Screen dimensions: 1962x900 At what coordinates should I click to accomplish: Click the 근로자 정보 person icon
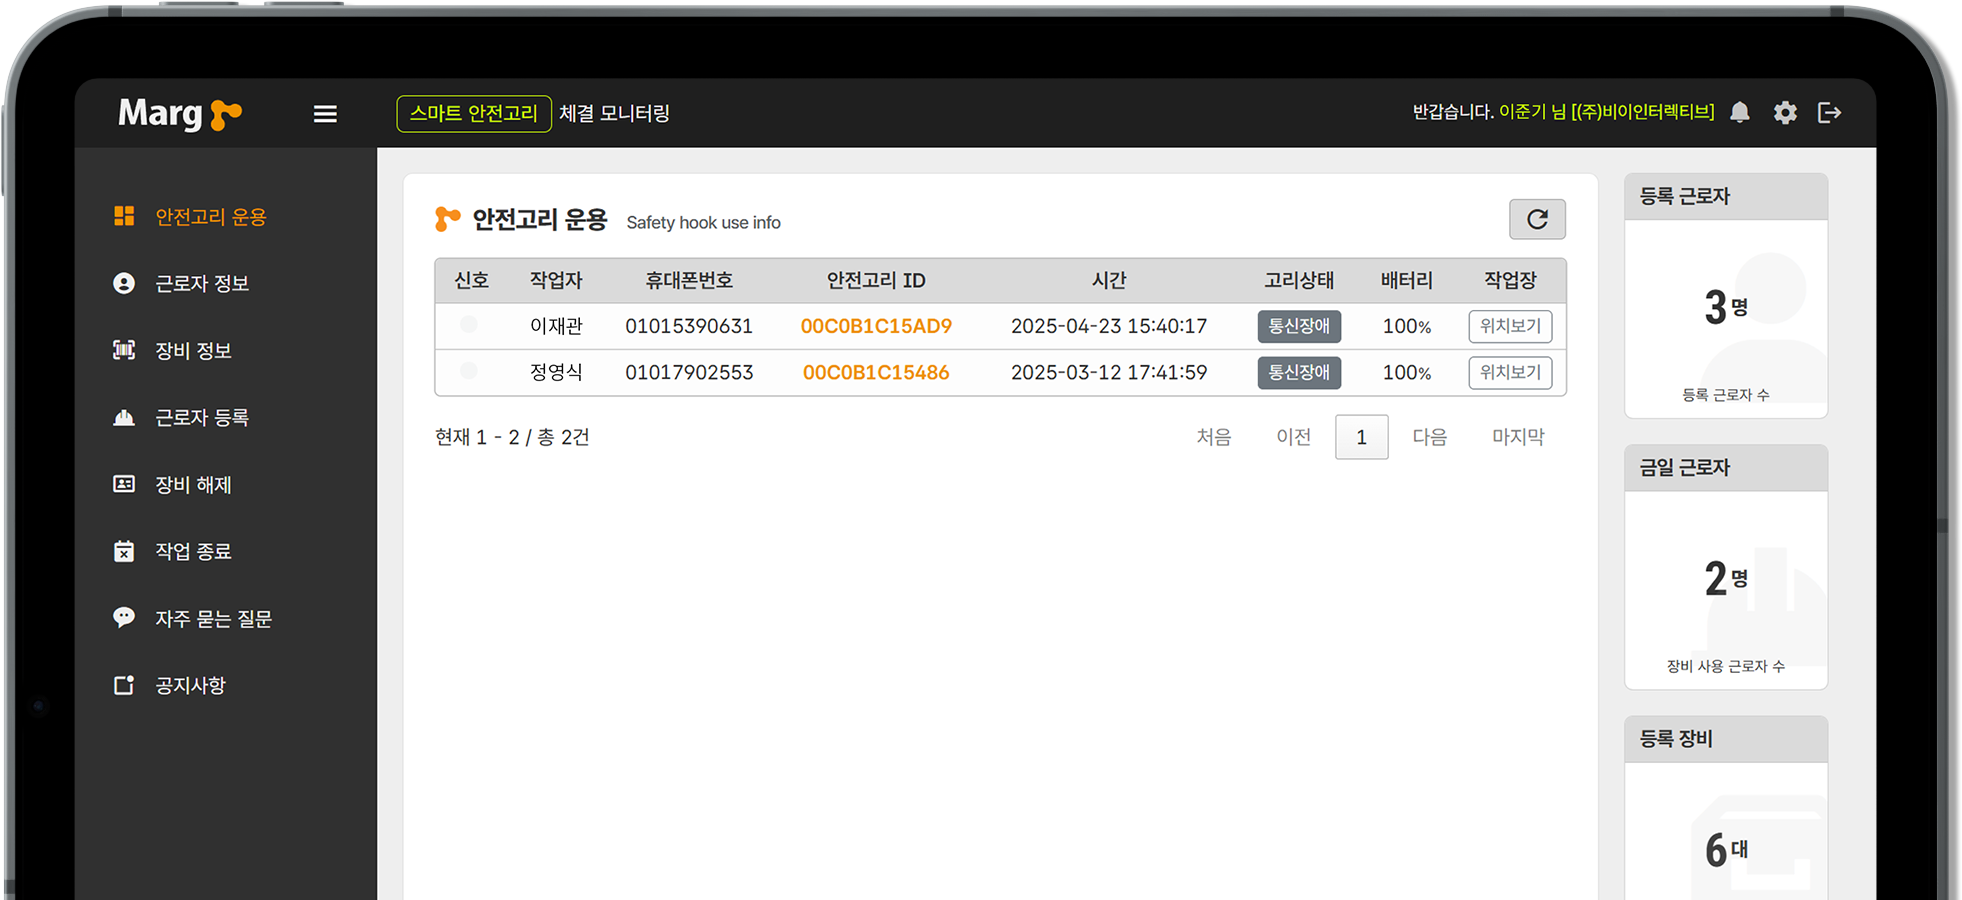(124, 283)
